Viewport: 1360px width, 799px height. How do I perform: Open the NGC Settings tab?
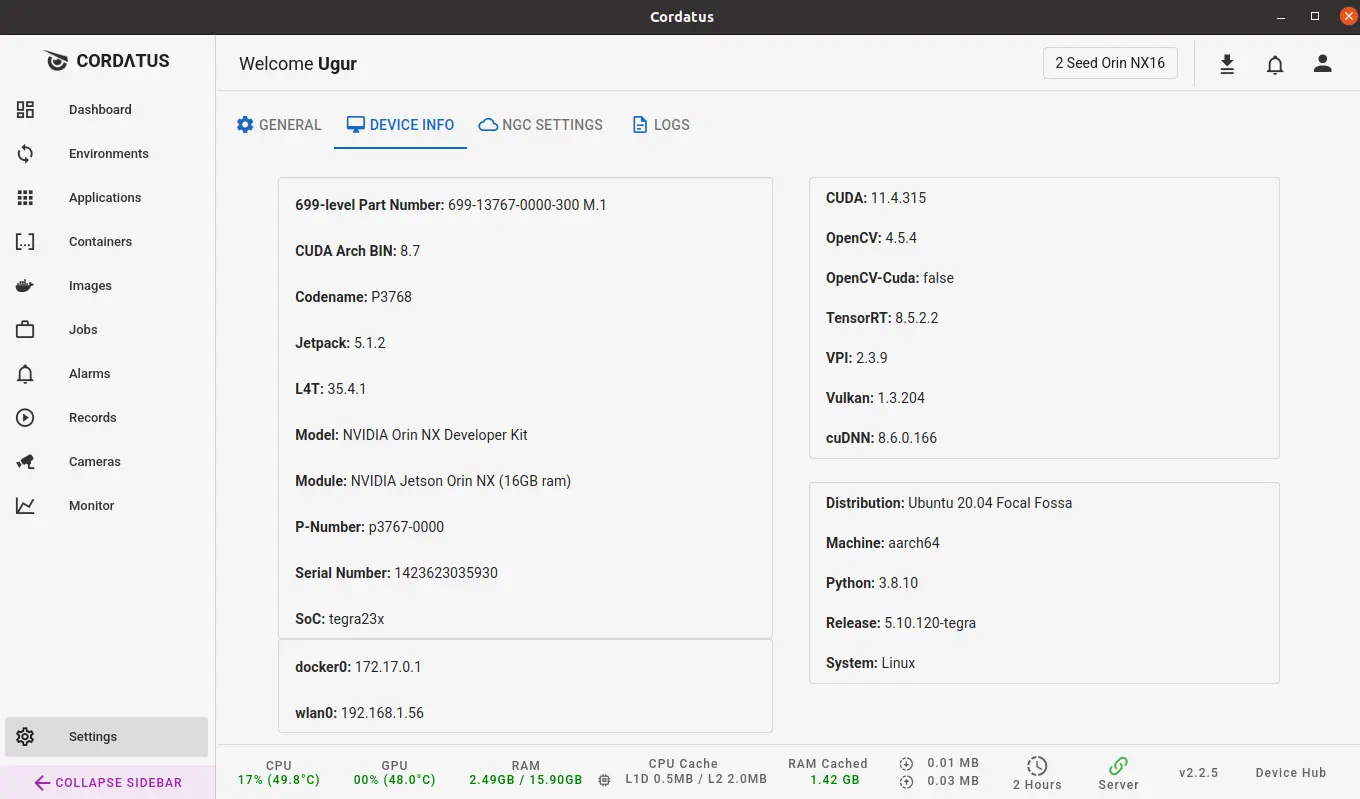[x=541, y=125]
